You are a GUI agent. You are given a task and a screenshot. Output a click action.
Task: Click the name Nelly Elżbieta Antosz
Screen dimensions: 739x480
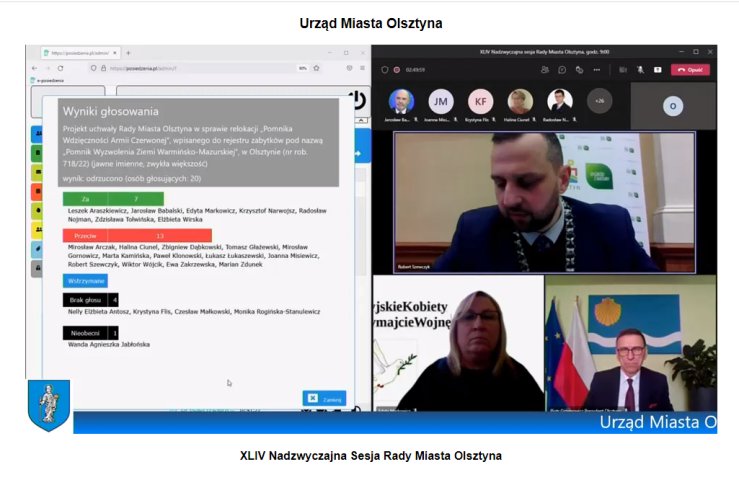coord(99,312)
